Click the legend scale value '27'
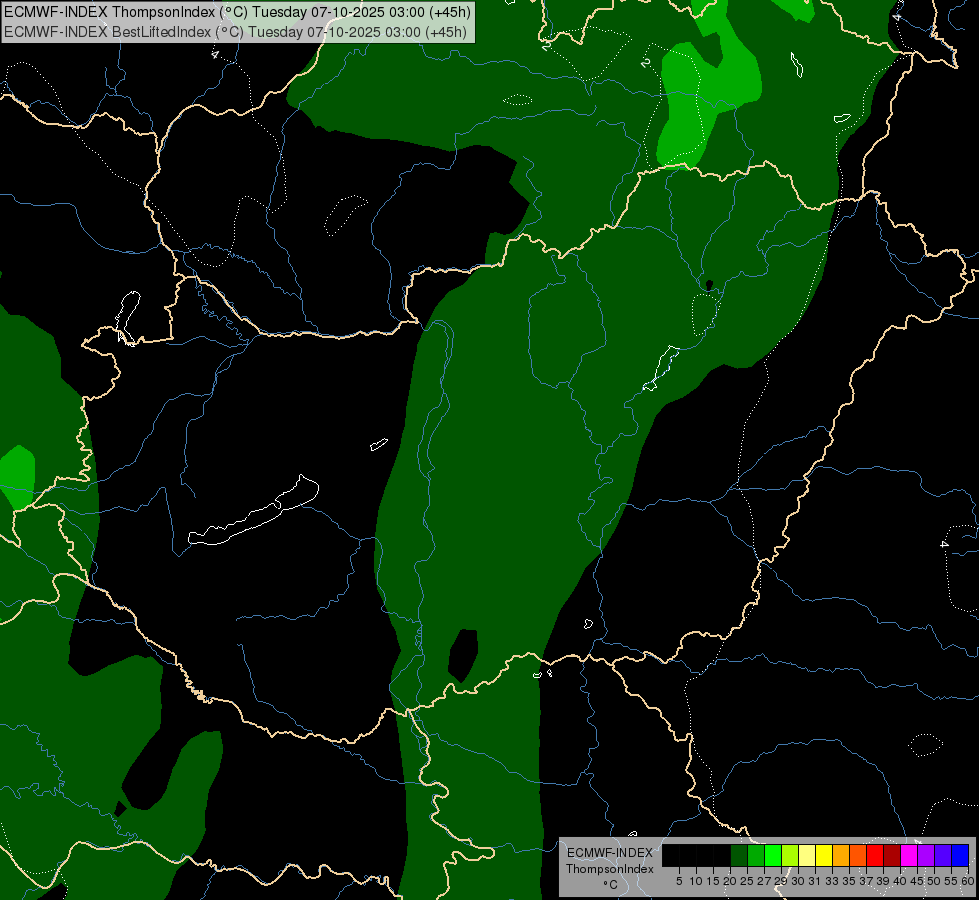This screenshot has height=900, width=979. [765, 881]
